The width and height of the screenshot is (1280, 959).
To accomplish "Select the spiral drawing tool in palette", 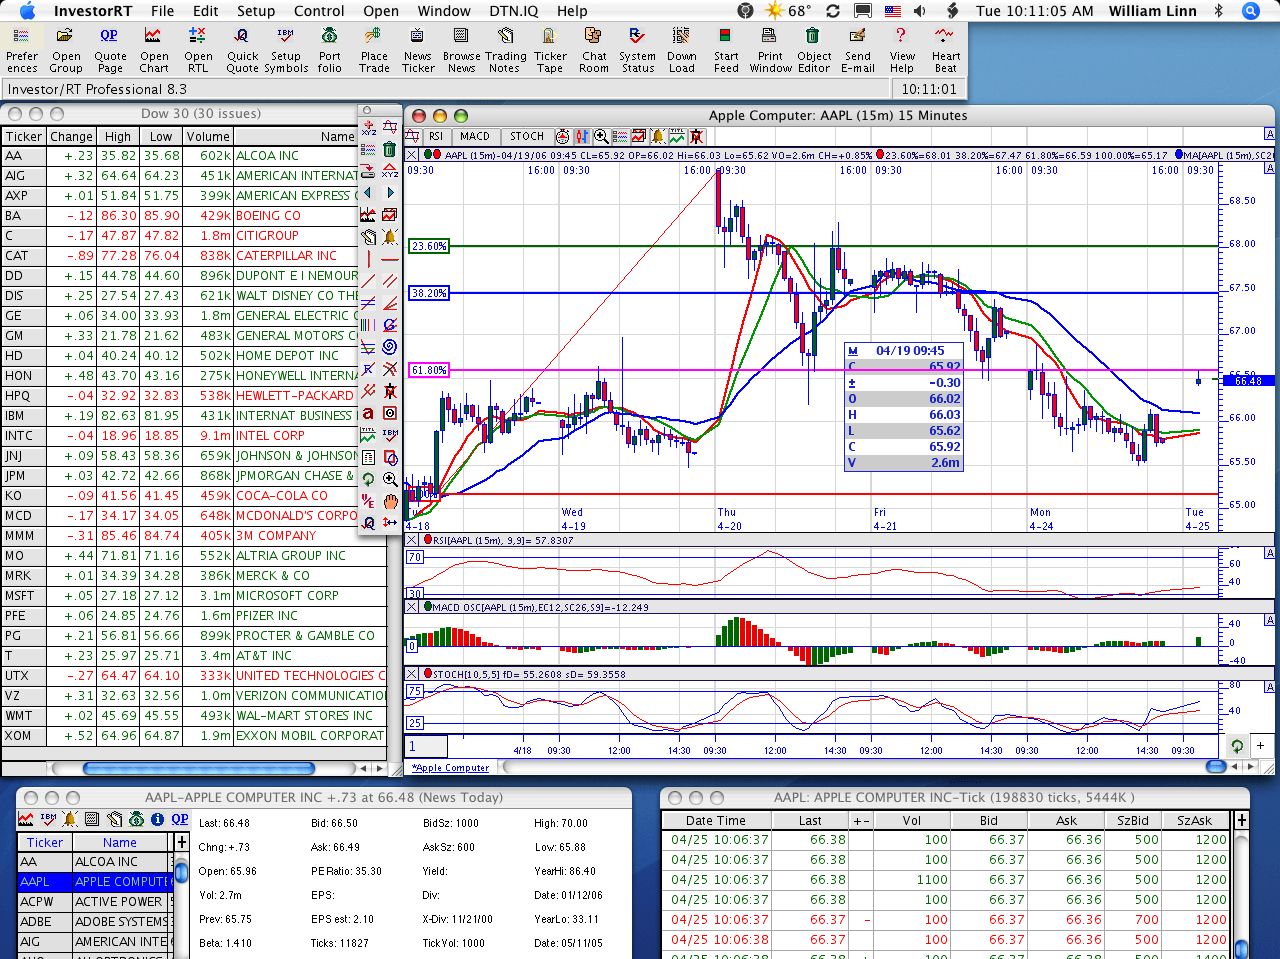I will (389, 347).
